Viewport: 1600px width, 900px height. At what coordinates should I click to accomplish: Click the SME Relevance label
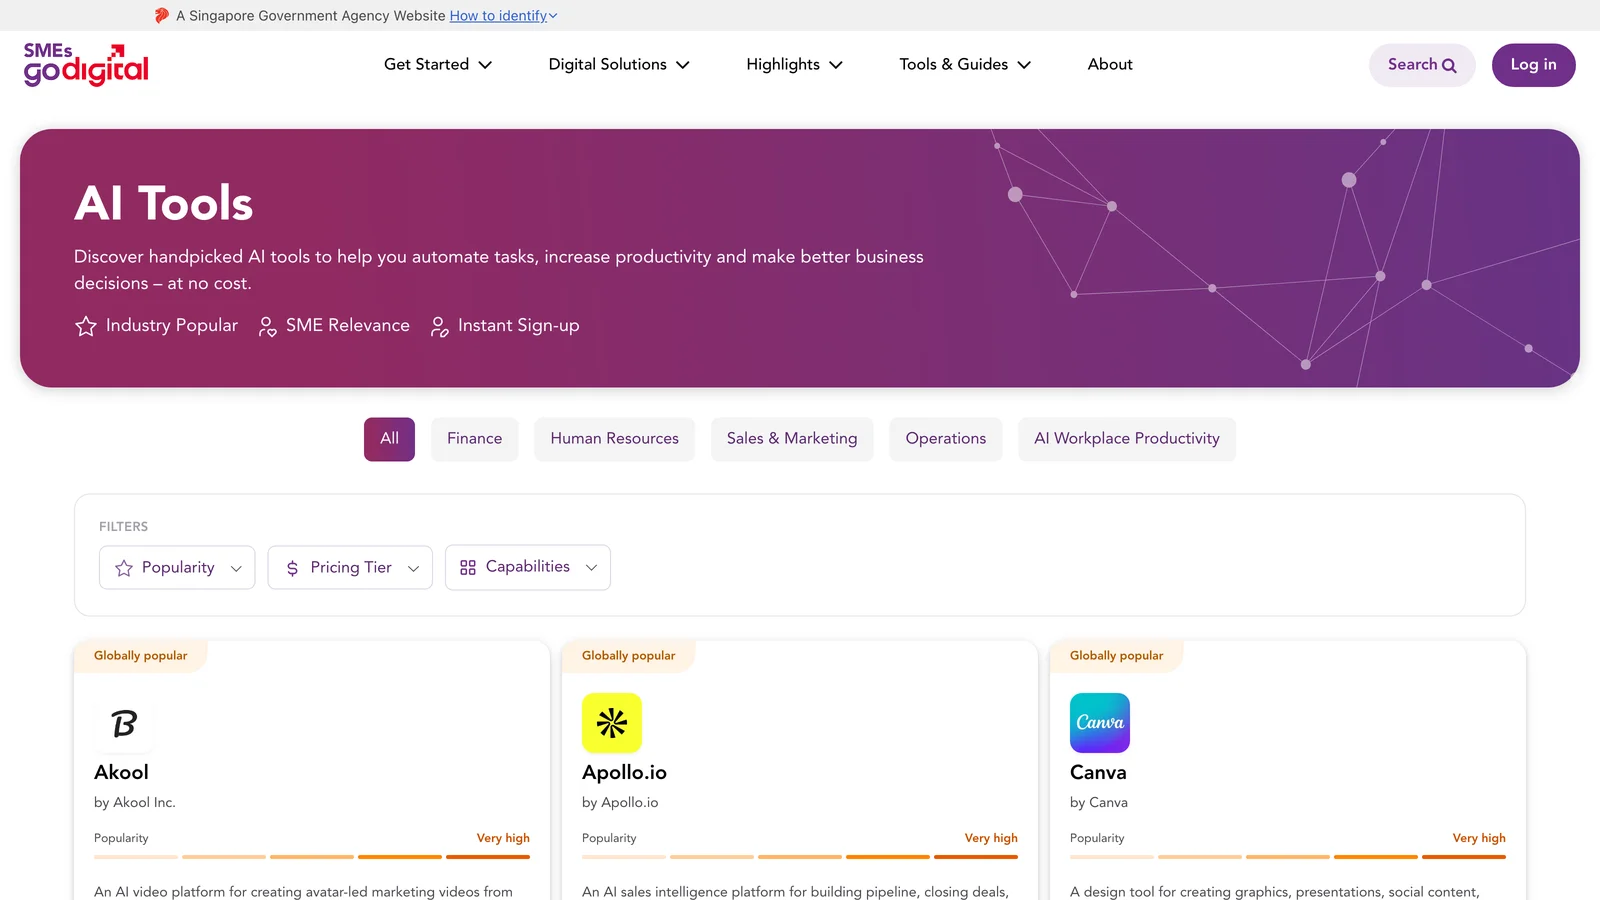348,326
